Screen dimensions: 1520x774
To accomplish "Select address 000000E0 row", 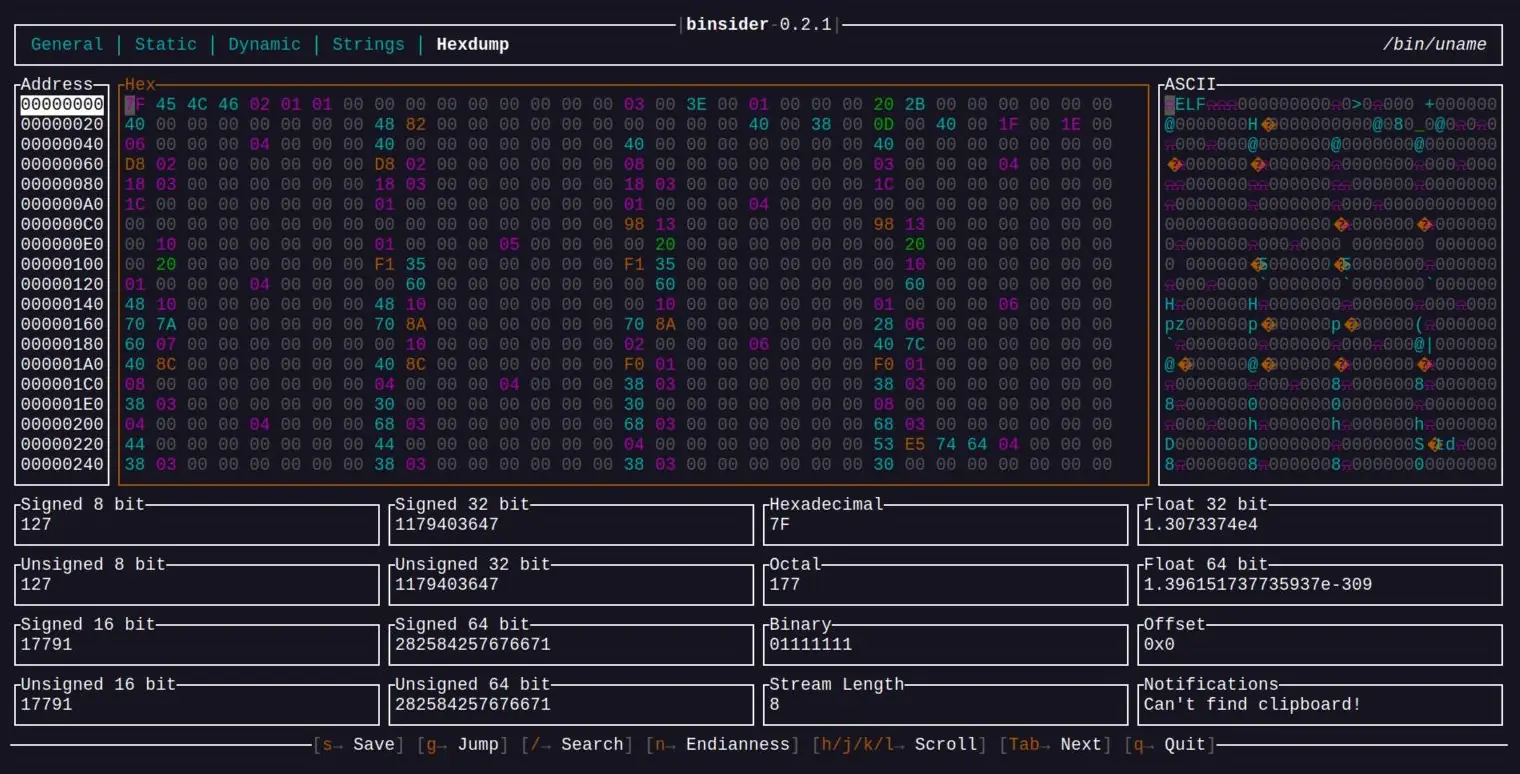I will 62,244.
